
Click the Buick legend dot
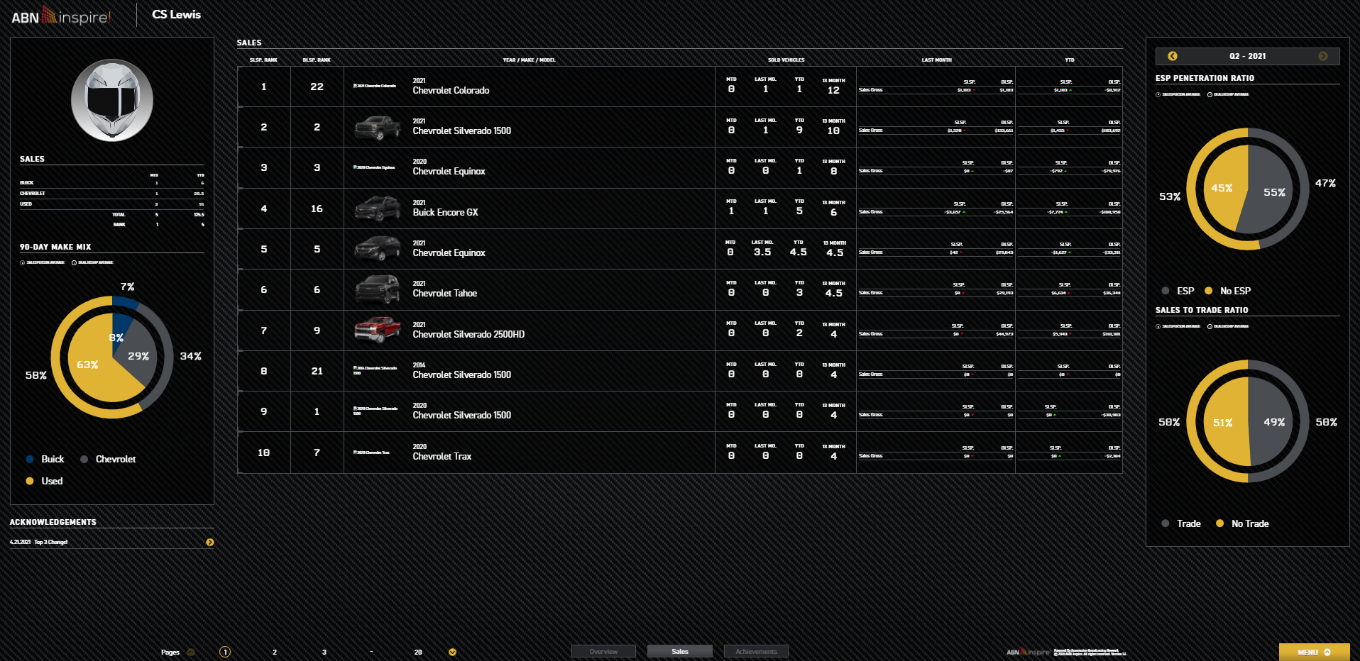coord(28,459)
